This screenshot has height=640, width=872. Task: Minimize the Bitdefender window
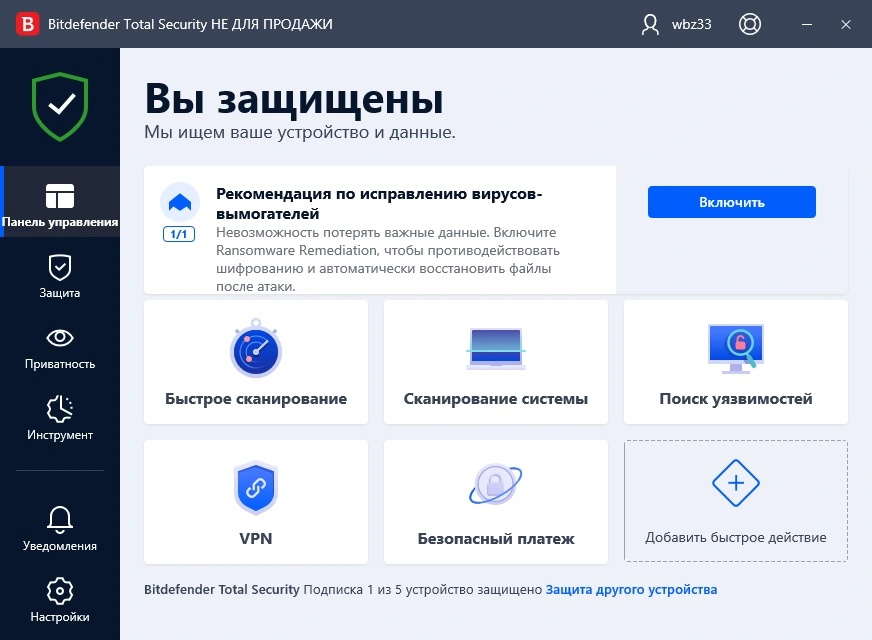point(807,24)
